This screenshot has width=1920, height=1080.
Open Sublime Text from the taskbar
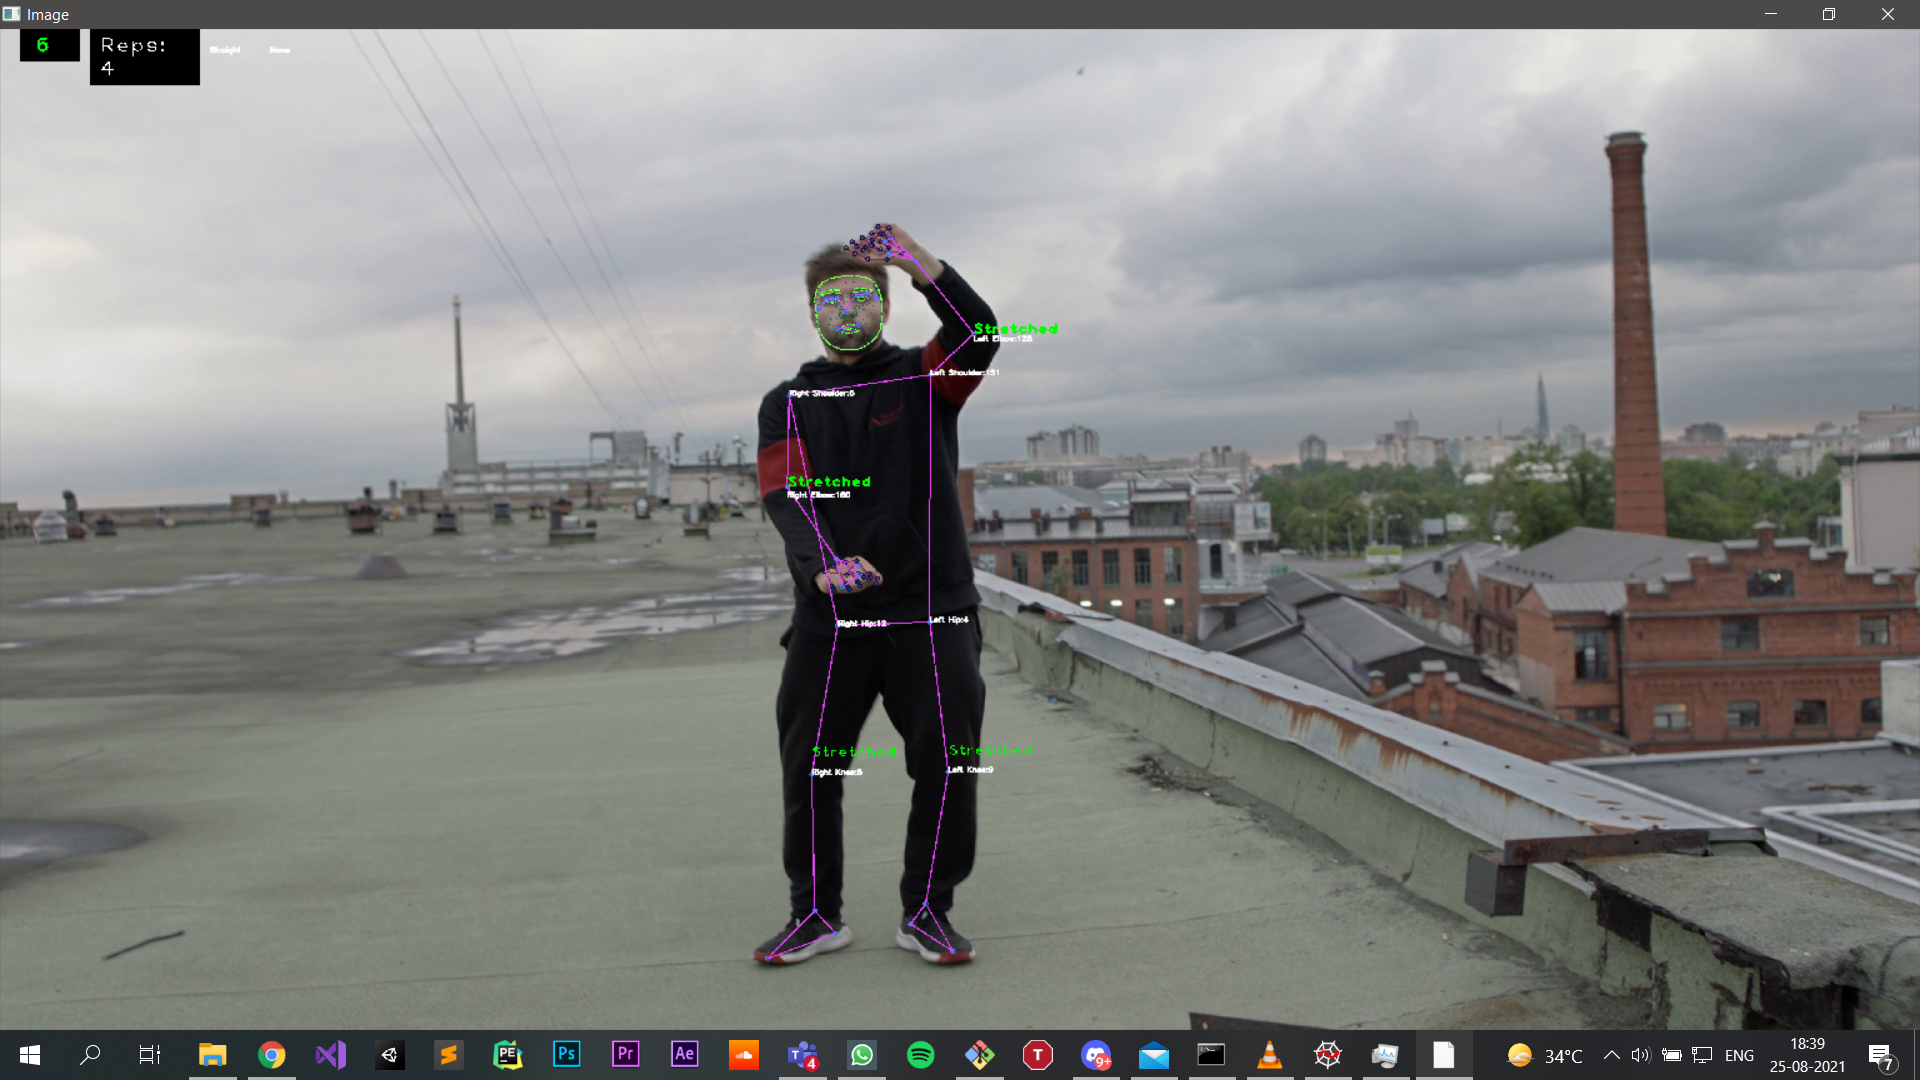tap(448, 1055)
